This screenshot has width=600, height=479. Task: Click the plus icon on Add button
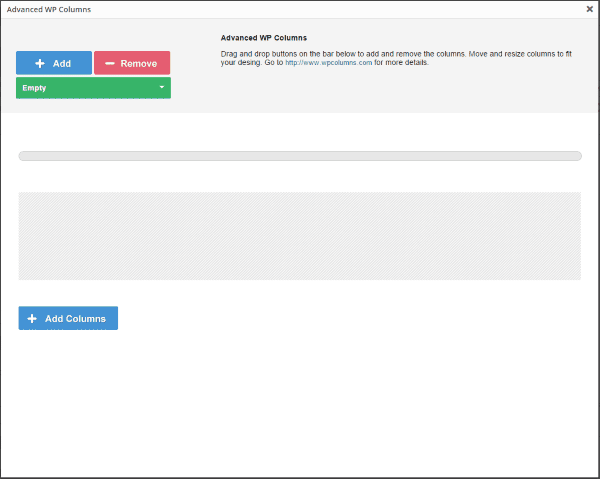39,63
